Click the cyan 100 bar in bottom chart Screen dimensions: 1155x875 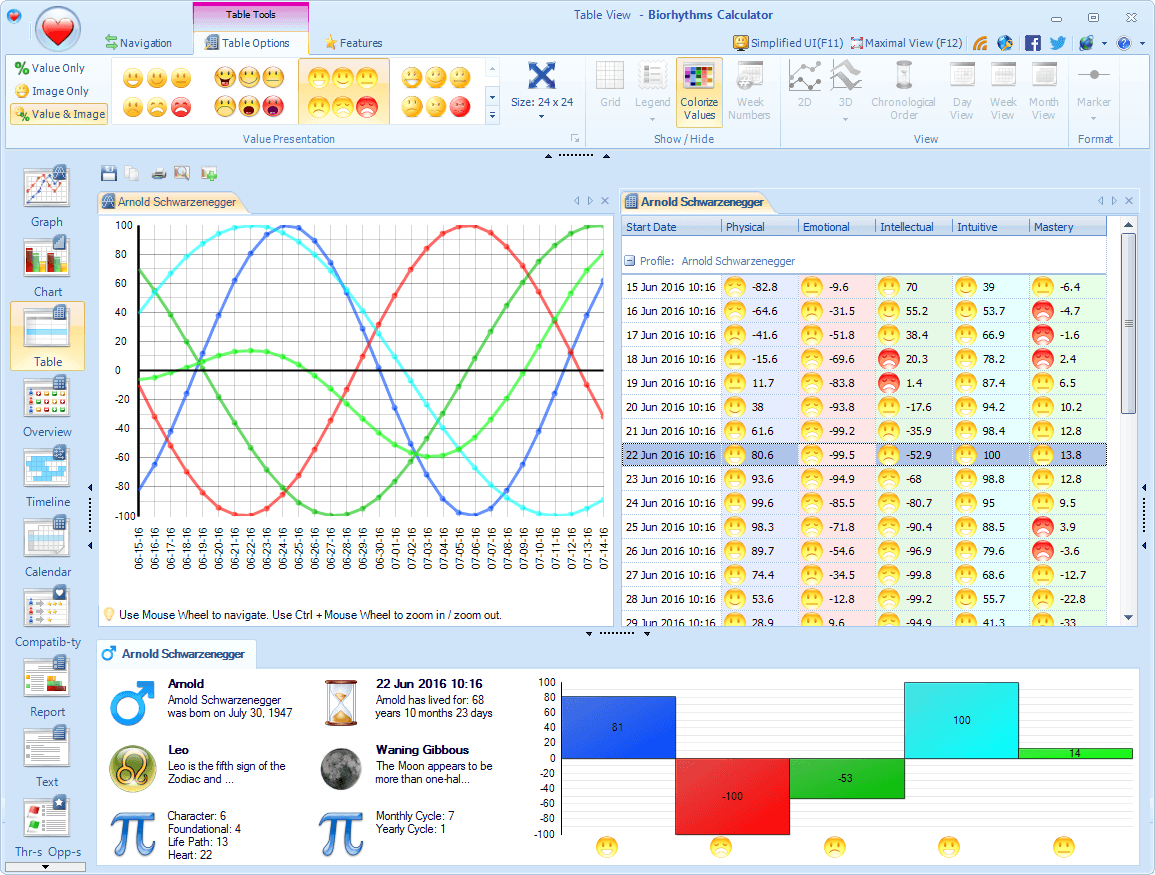[x=961, y=720]
